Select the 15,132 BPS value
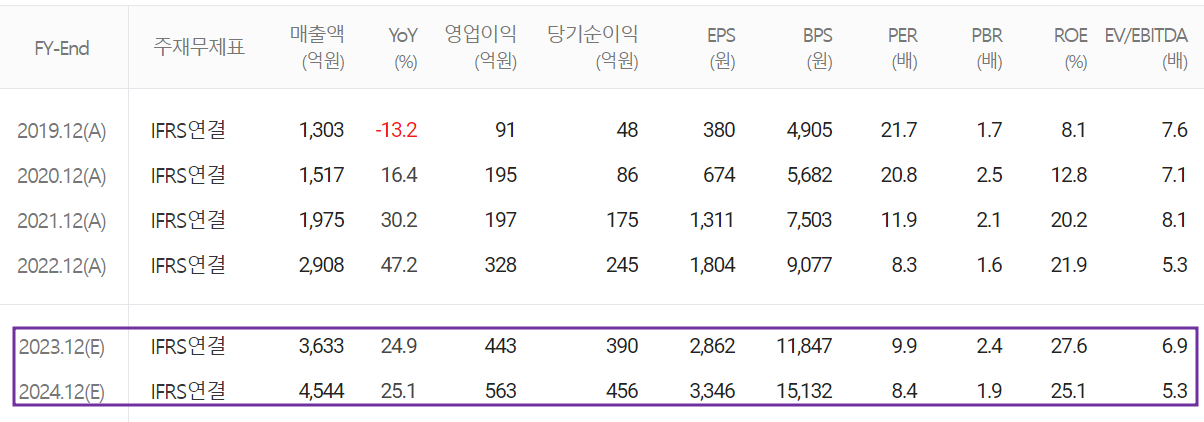This screenshot has width=1204, height=422. click(x=804, y=391)
